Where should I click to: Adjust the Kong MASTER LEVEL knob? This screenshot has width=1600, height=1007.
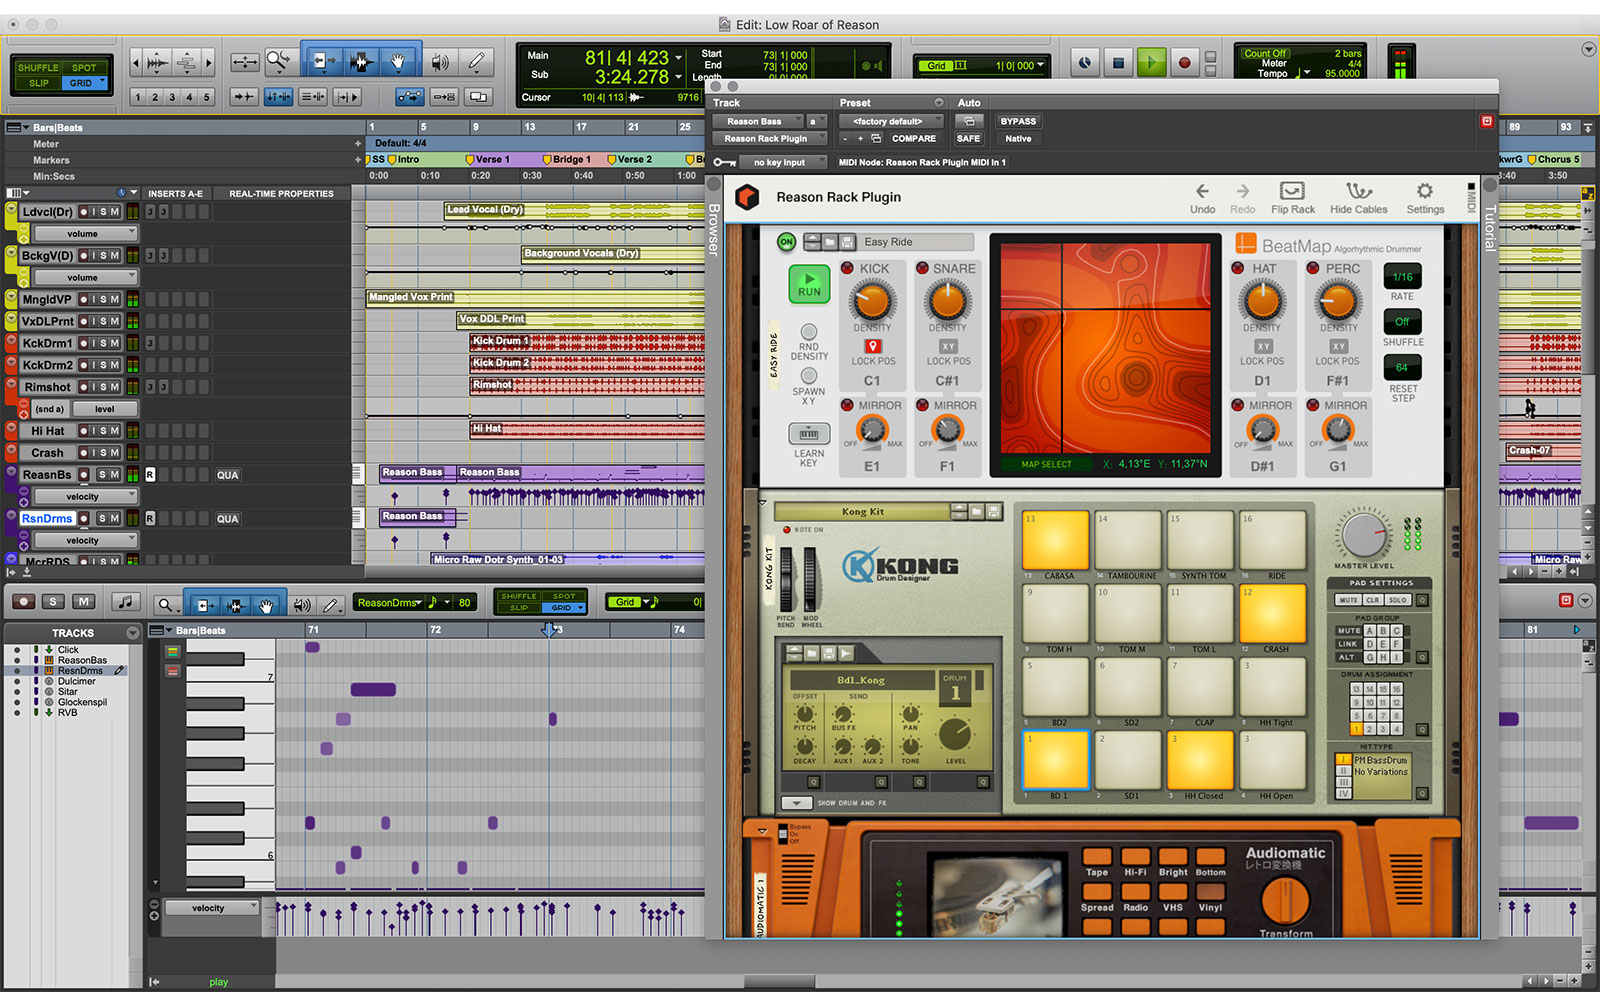click(1363, 535)
